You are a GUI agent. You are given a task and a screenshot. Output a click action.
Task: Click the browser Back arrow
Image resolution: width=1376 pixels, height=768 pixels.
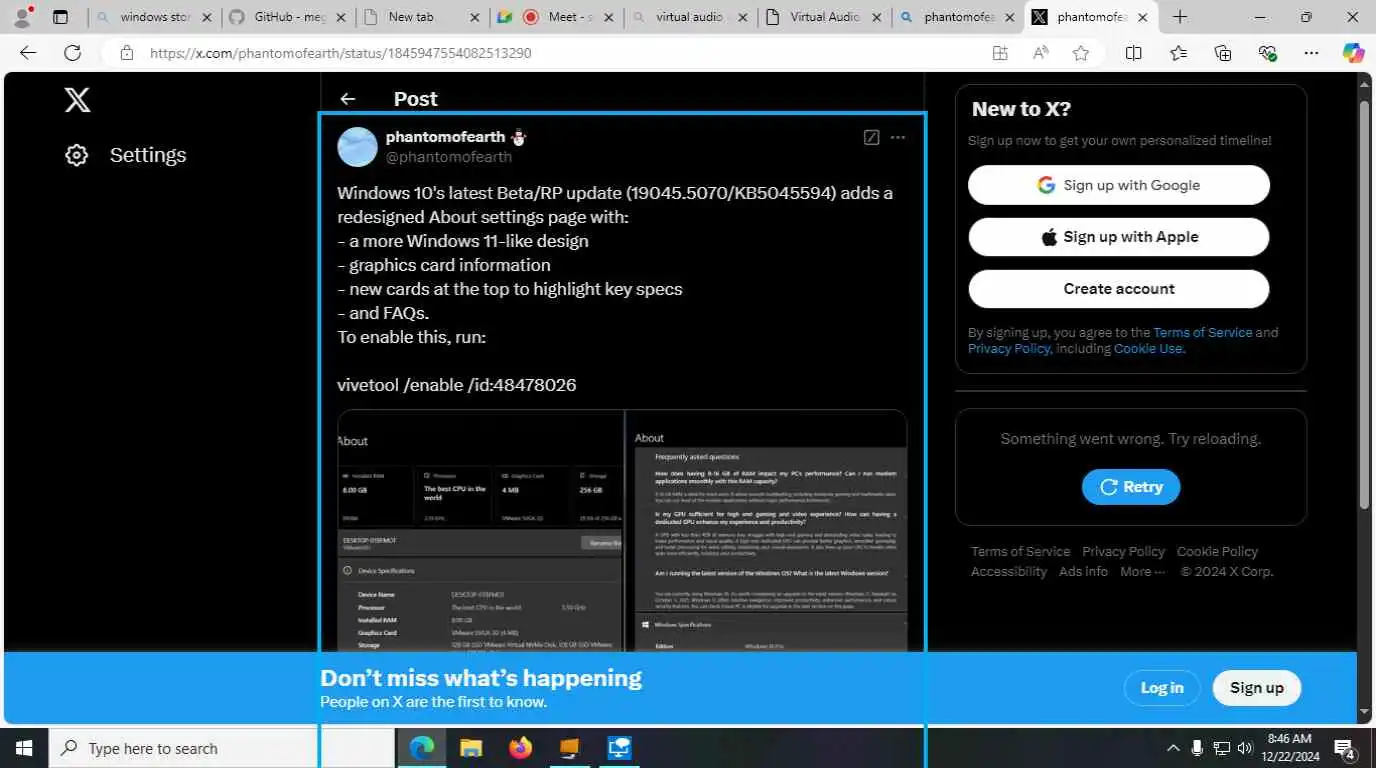tap(28, 53)
